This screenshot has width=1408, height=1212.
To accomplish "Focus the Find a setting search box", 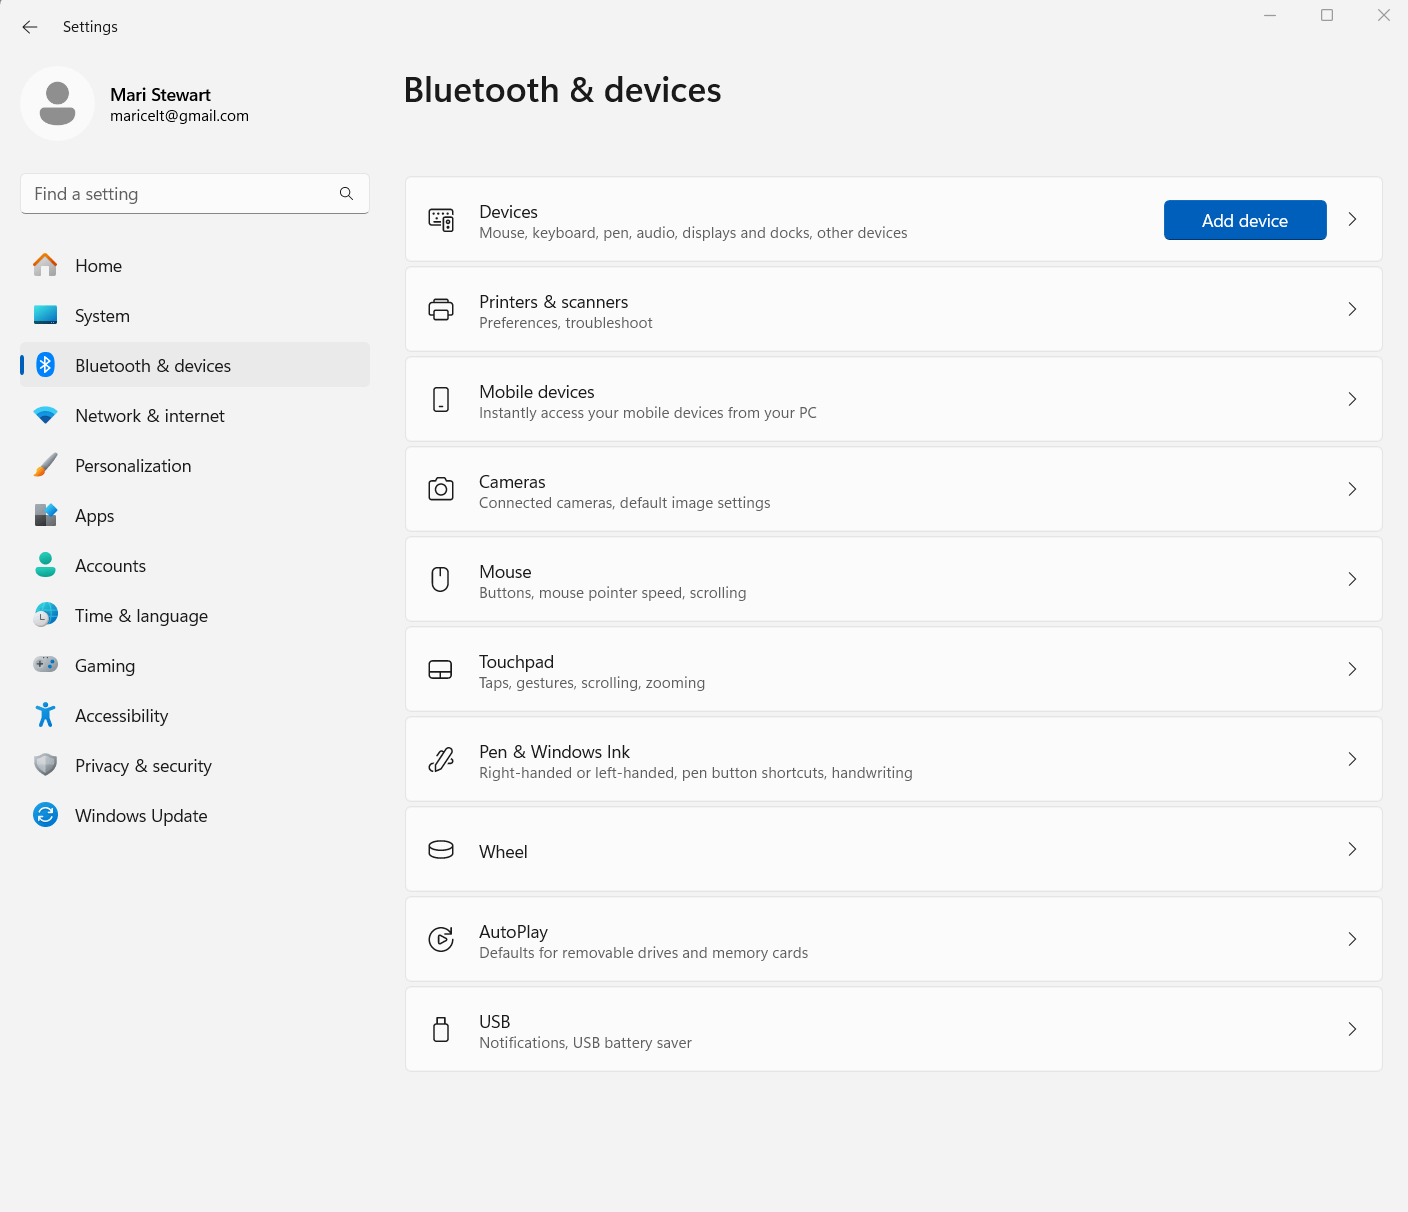I will tap(195, 194).
